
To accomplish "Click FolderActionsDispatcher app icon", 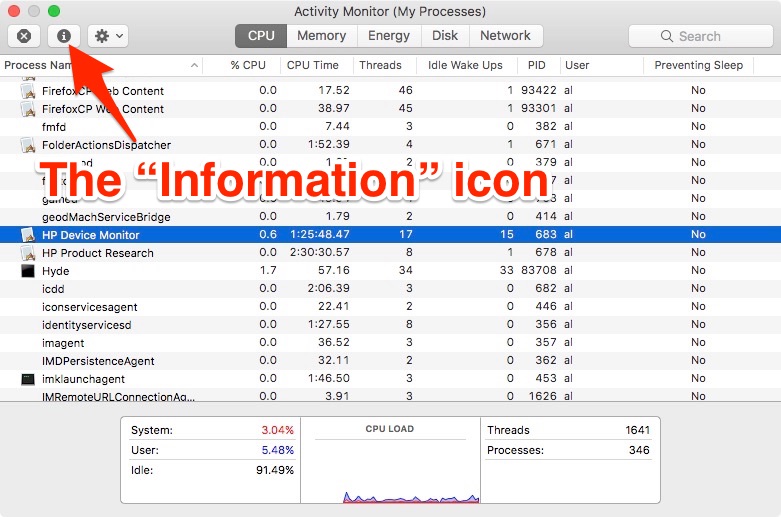I will coord(28,145).
